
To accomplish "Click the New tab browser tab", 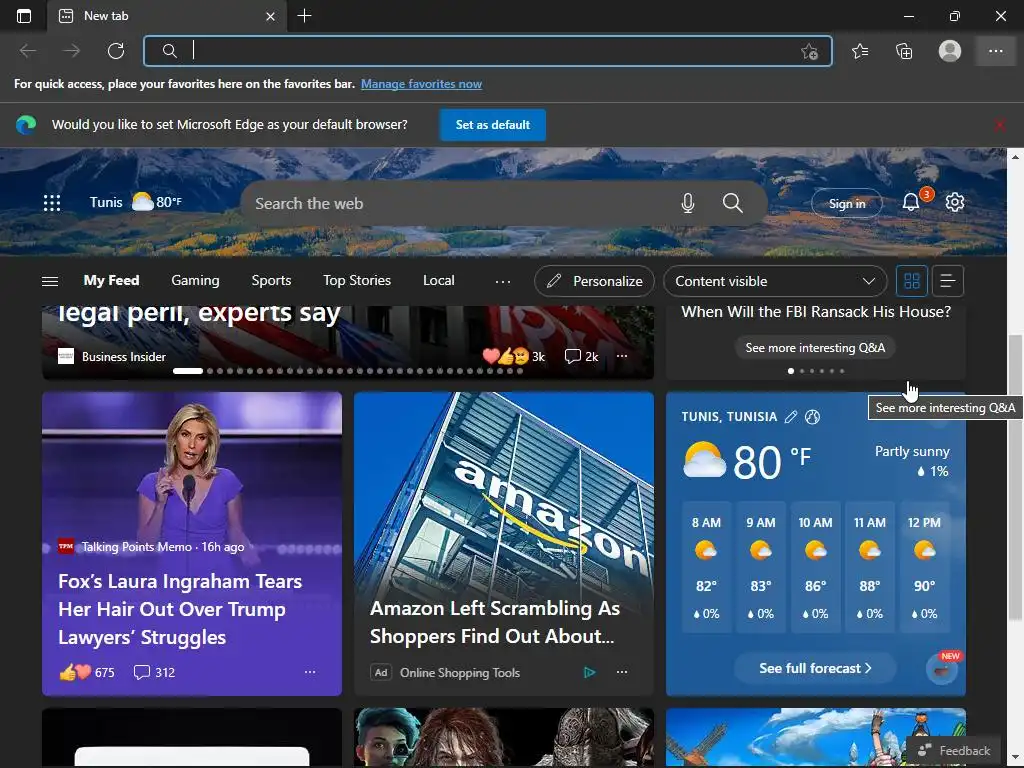I will tap(167, 16).
